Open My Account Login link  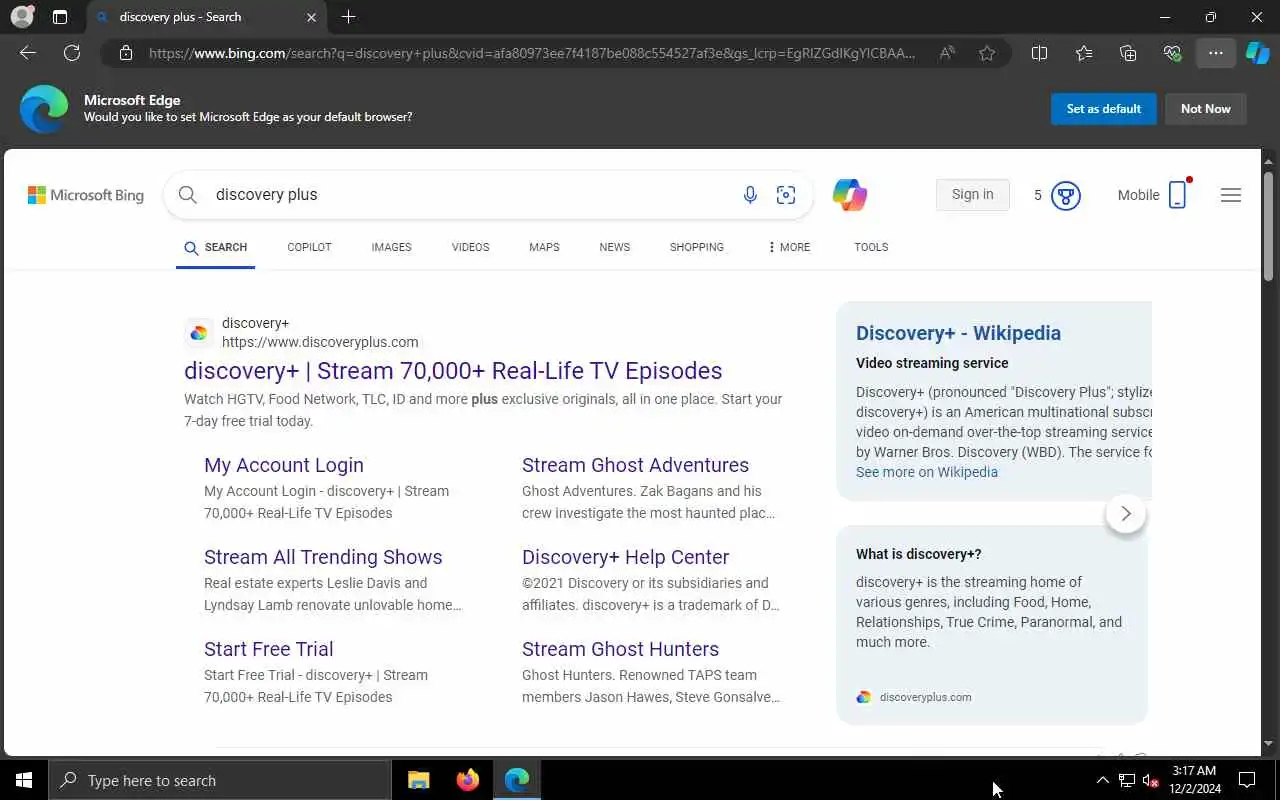[284, 465]
